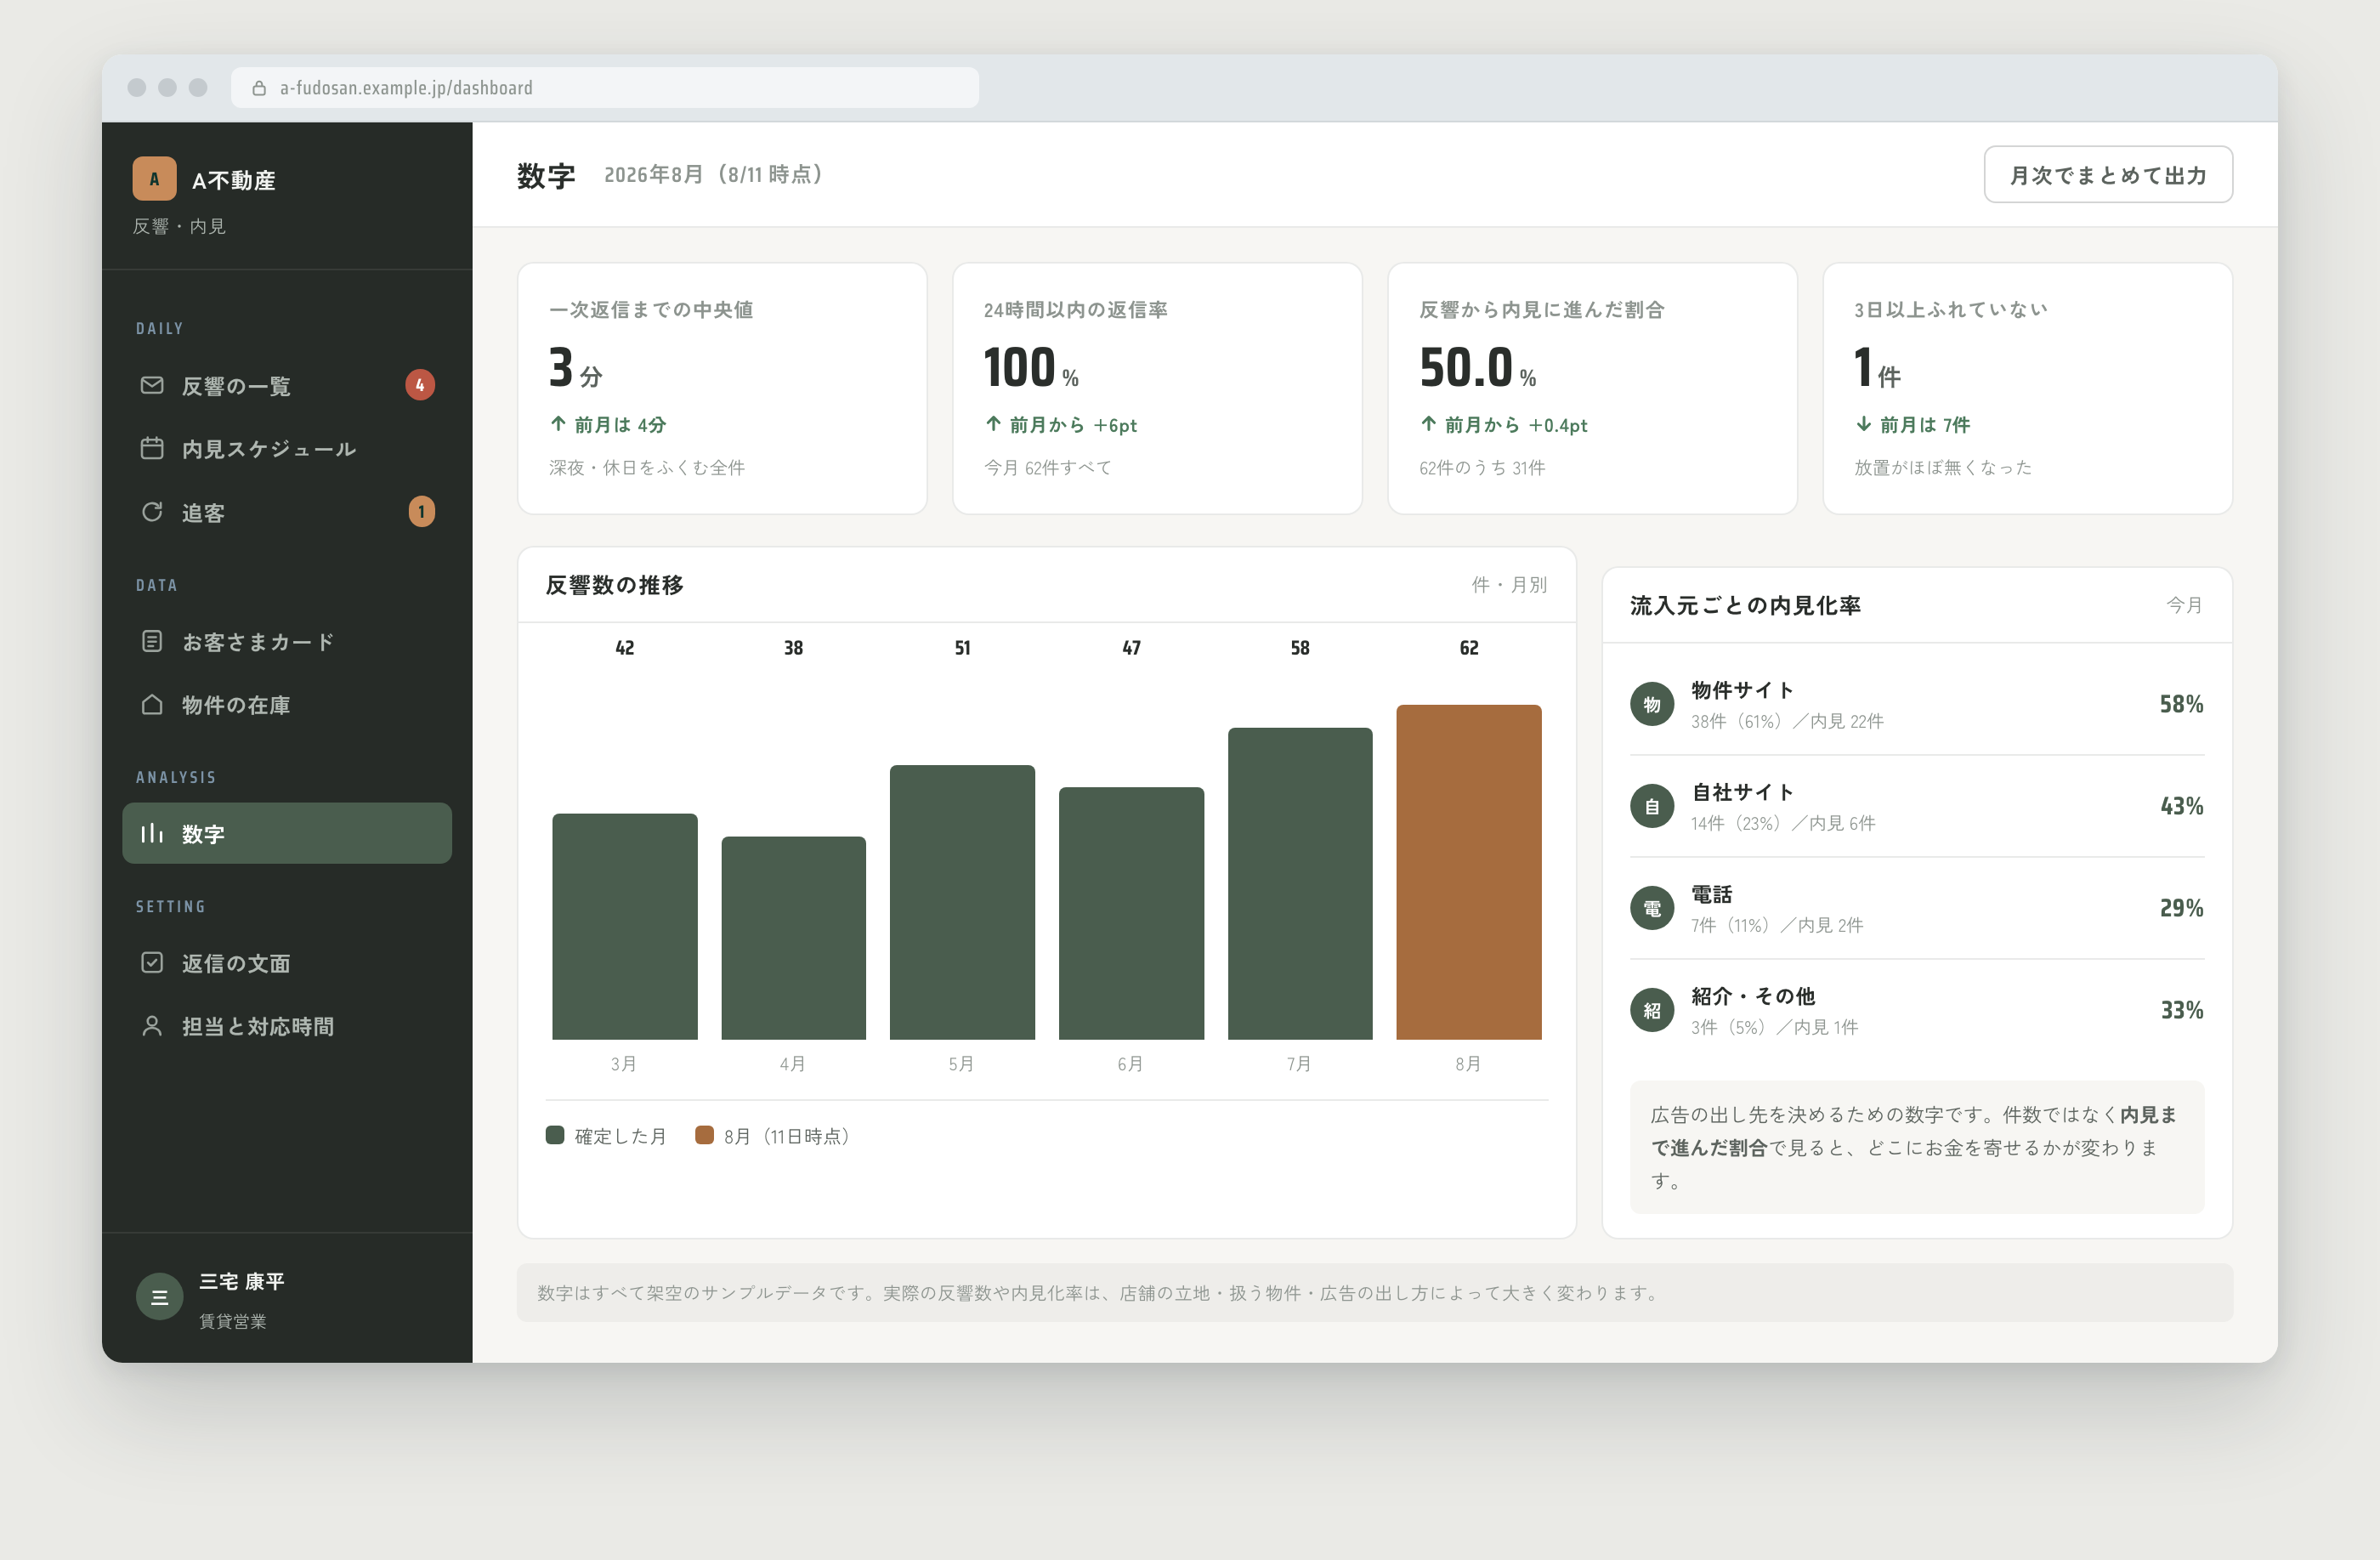Open 担当と対応時間 person icon
Image resolution: width=2380 pixels, height=1560 pixels.
click(152, 1026)
